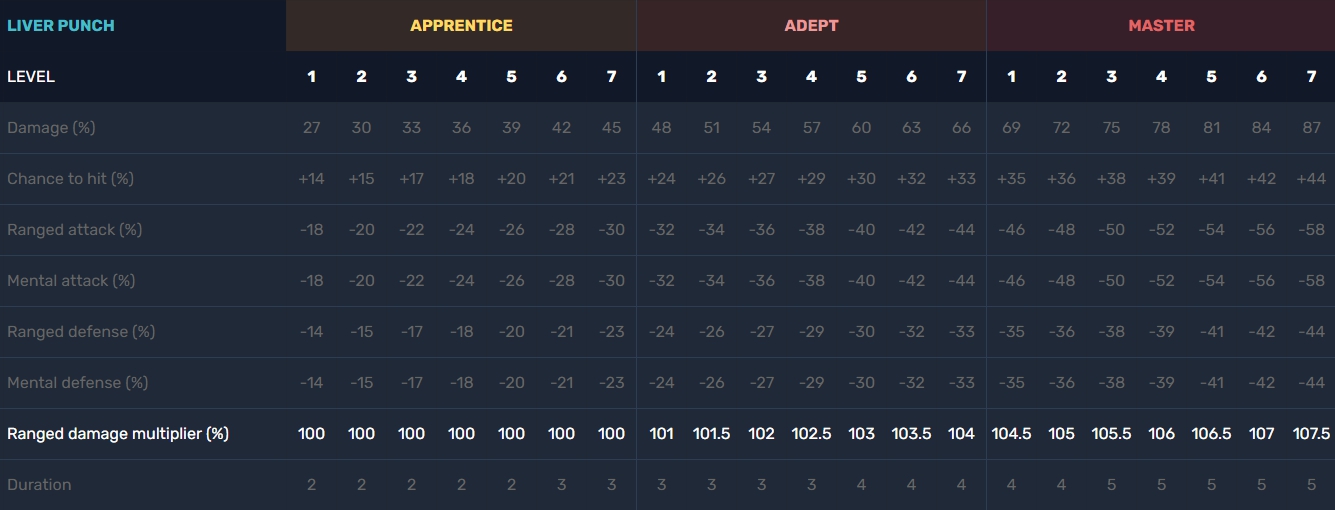The image size is (1335, 510).
Task: Click the Mental attack (%) row label
Action: tap(71, 281)
